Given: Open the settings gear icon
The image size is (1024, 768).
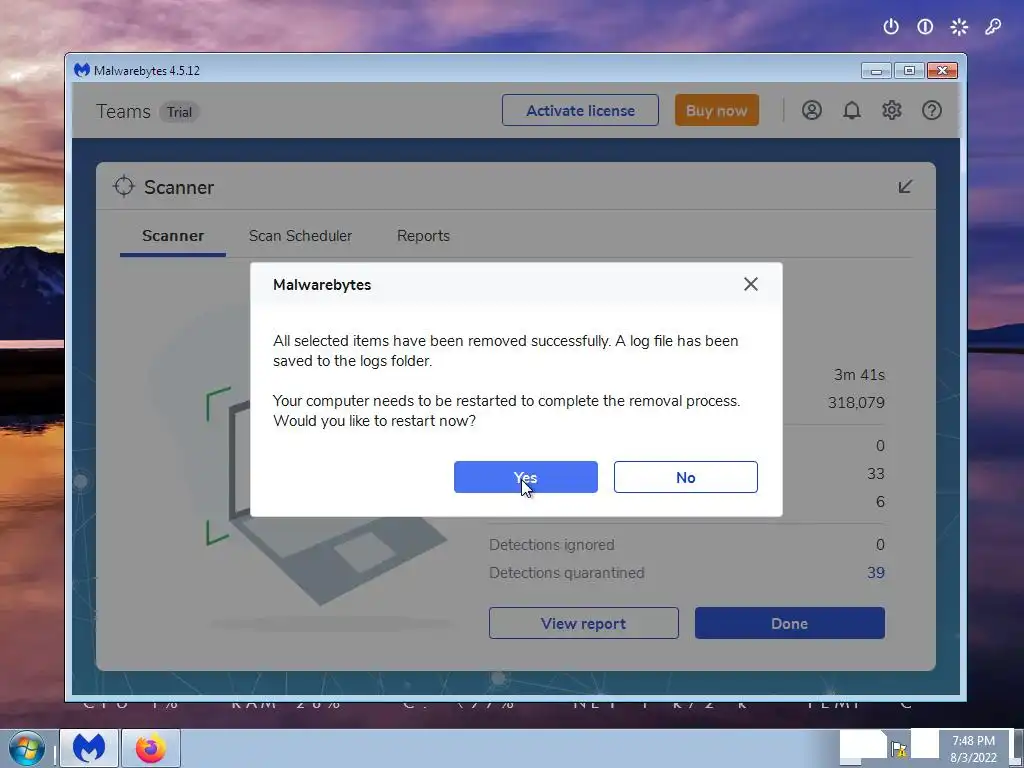Looking at the screenshot, I should (891, 110).
